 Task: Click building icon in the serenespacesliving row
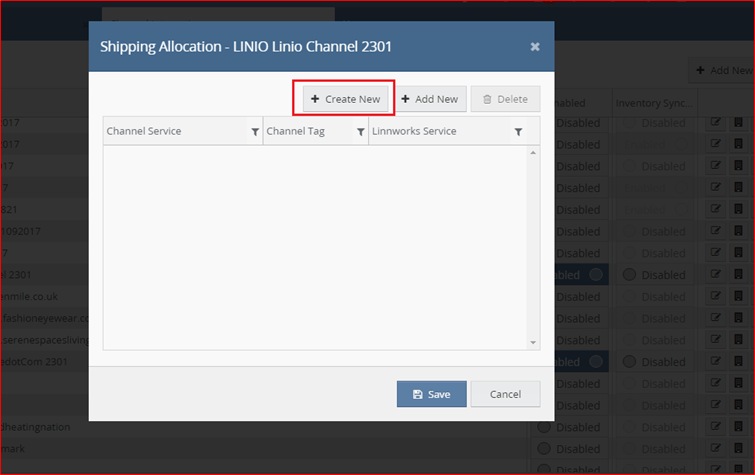click(x=738, y=340)
